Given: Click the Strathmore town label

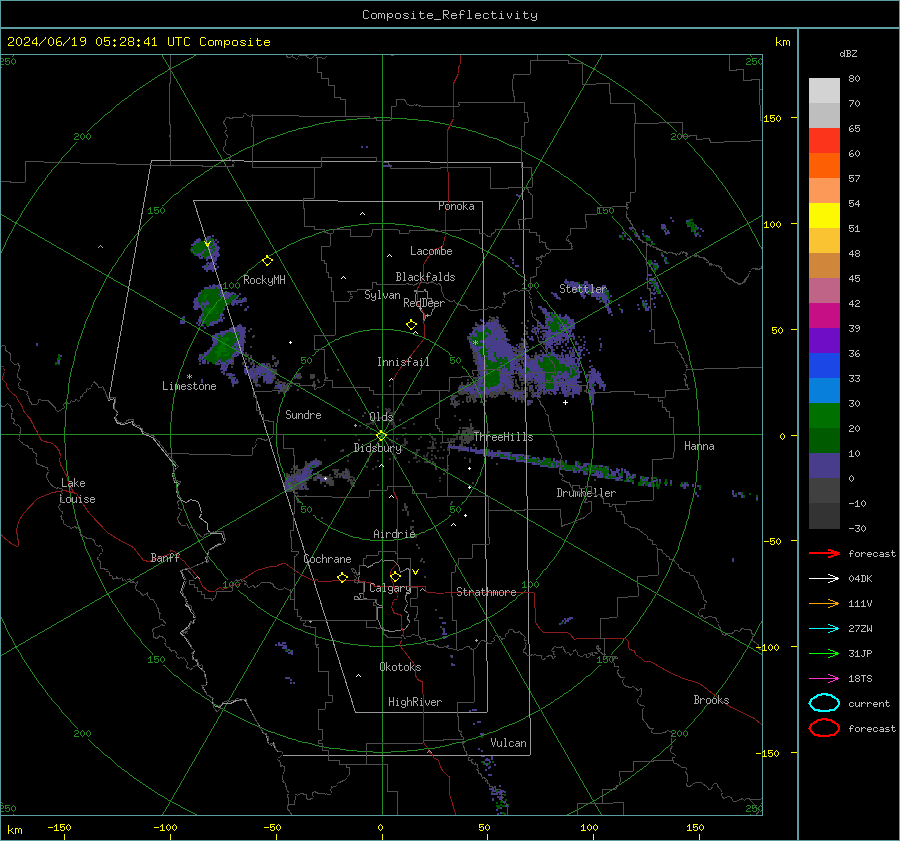Looking at the screenshot, I should [486, 592].
